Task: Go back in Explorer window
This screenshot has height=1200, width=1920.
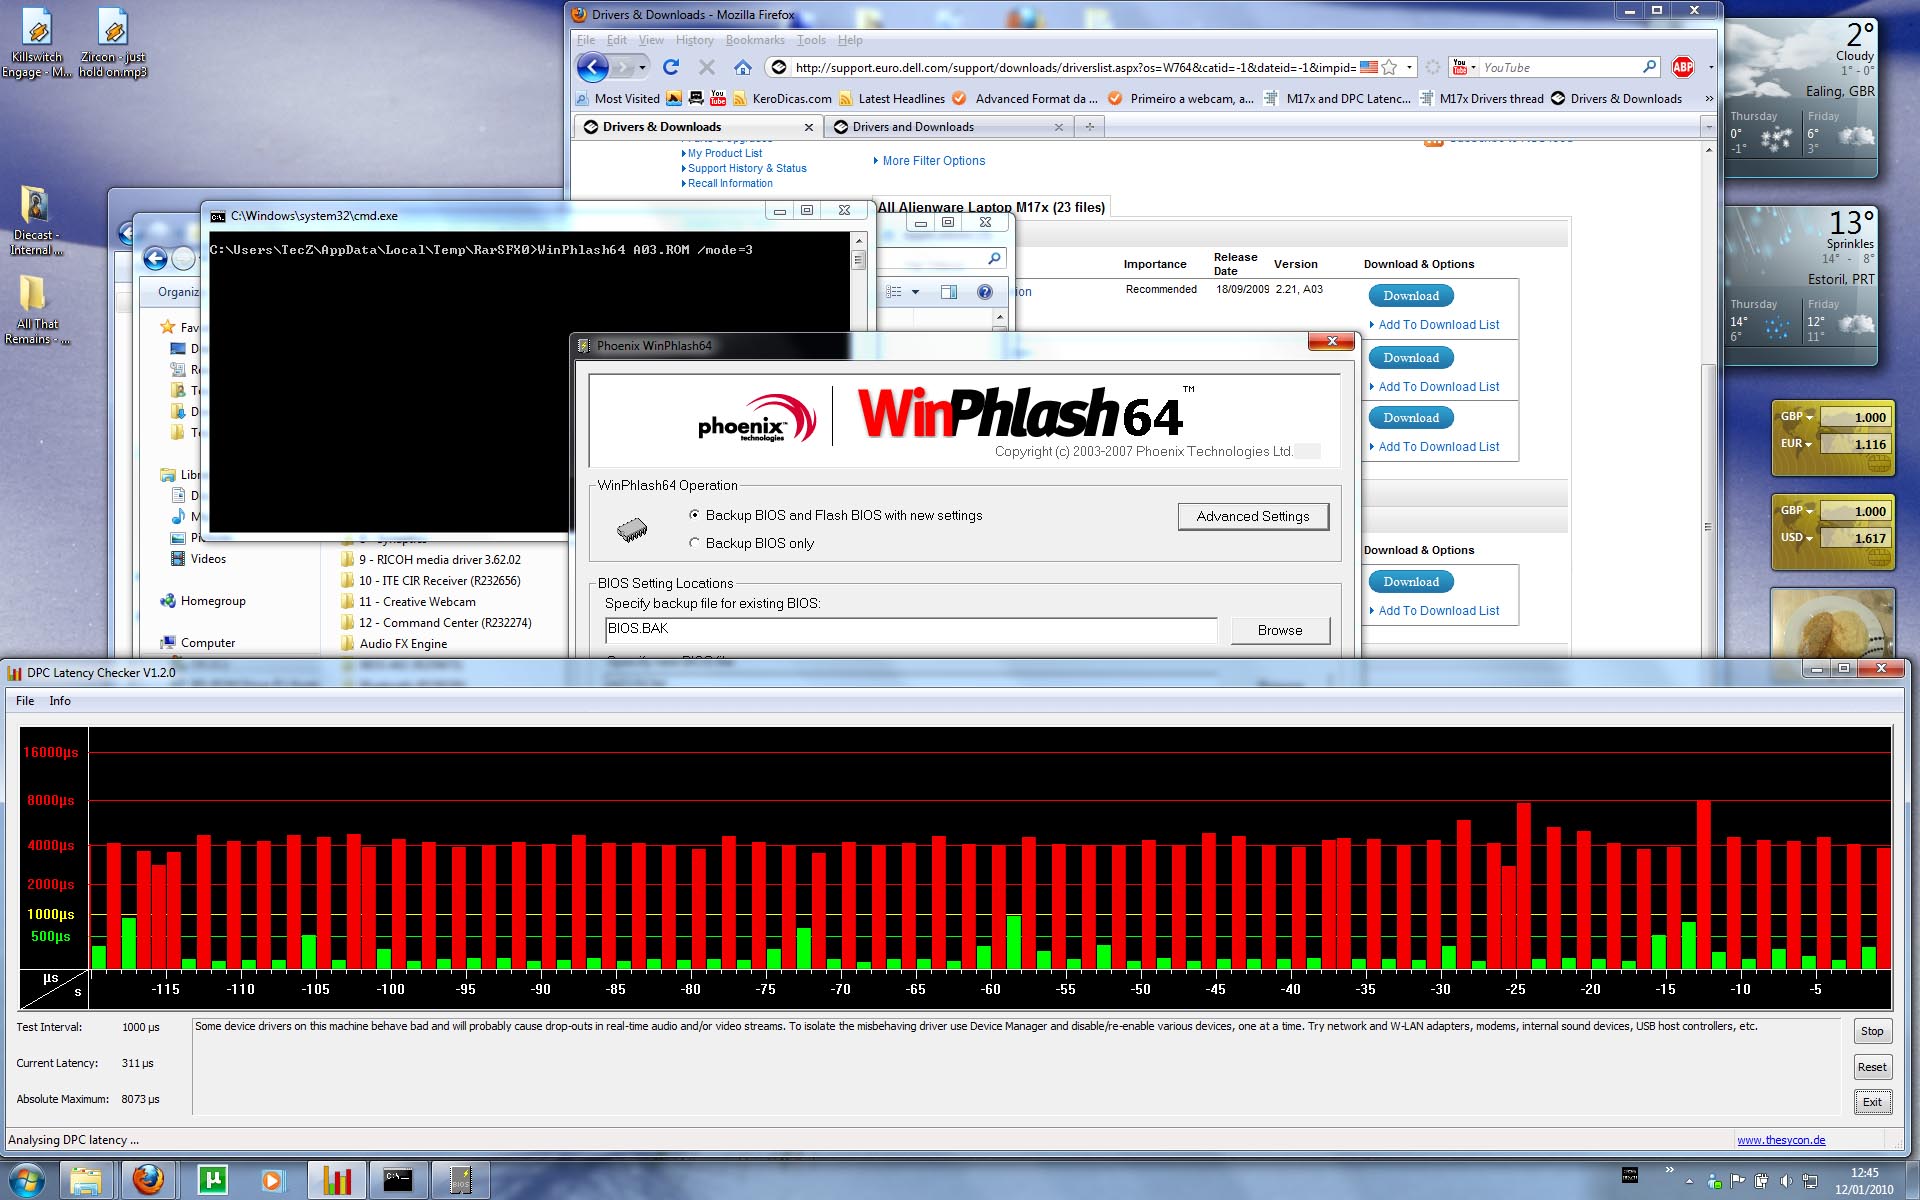Action: click(155, 259)
